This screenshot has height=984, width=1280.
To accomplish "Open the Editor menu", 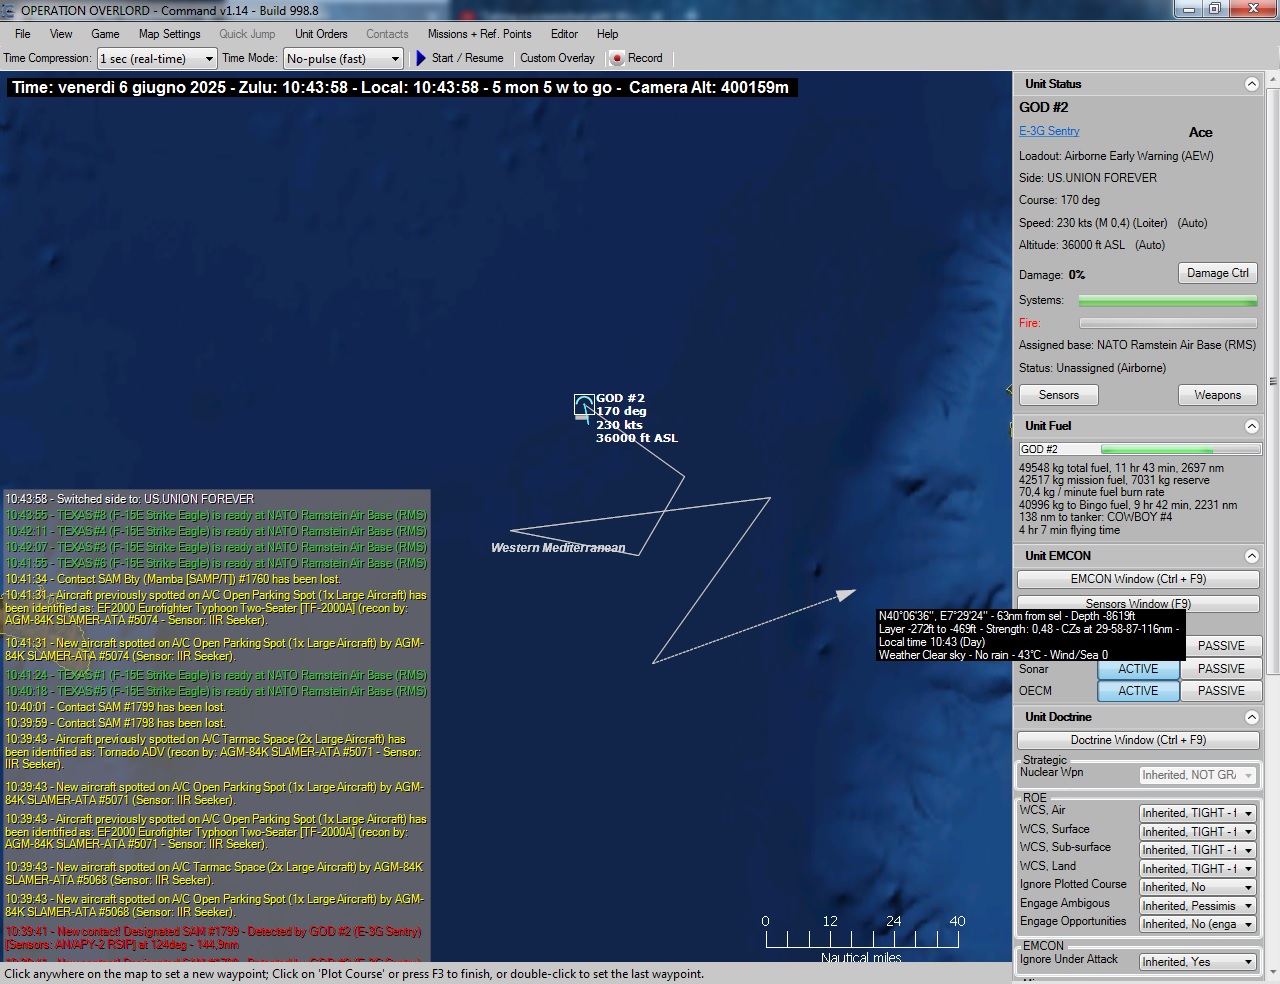I will pyautogui.click(x=564, y=34).
